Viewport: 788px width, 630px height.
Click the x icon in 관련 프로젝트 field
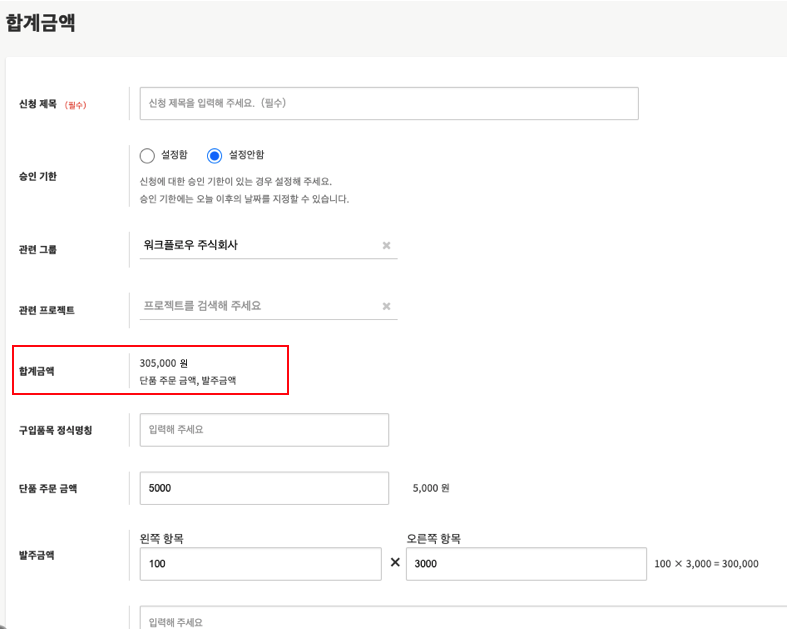[x=386, y=306]
